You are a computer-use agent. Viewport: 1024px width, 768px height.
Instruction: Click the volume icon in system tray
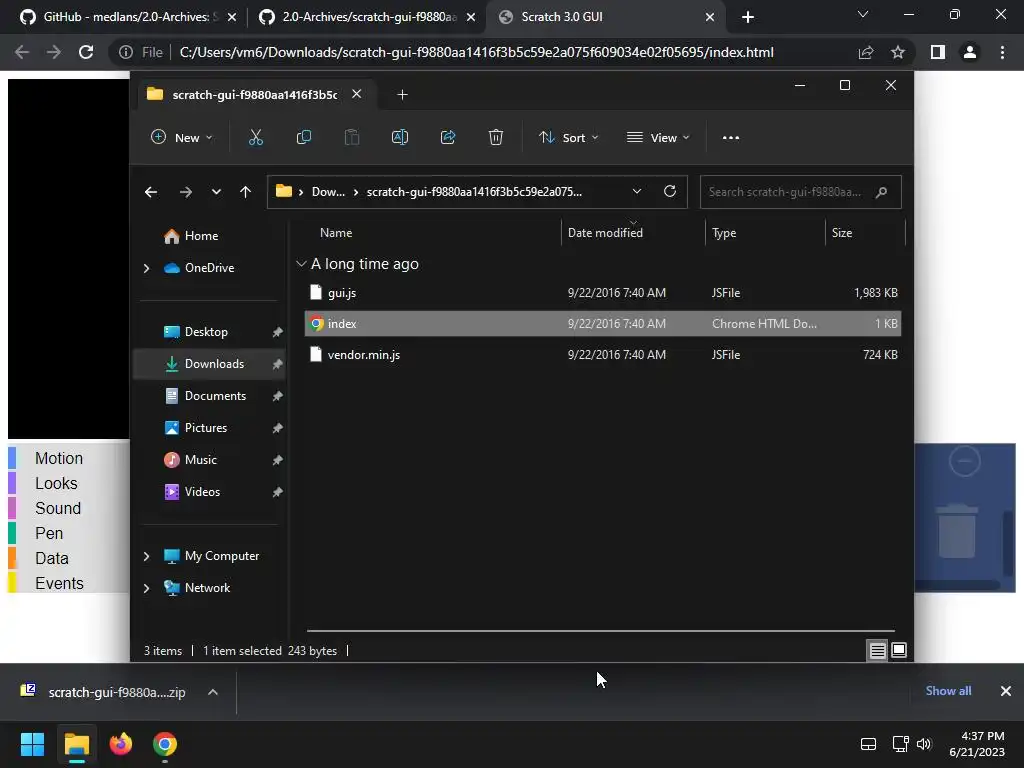click(x=923, y=744)
